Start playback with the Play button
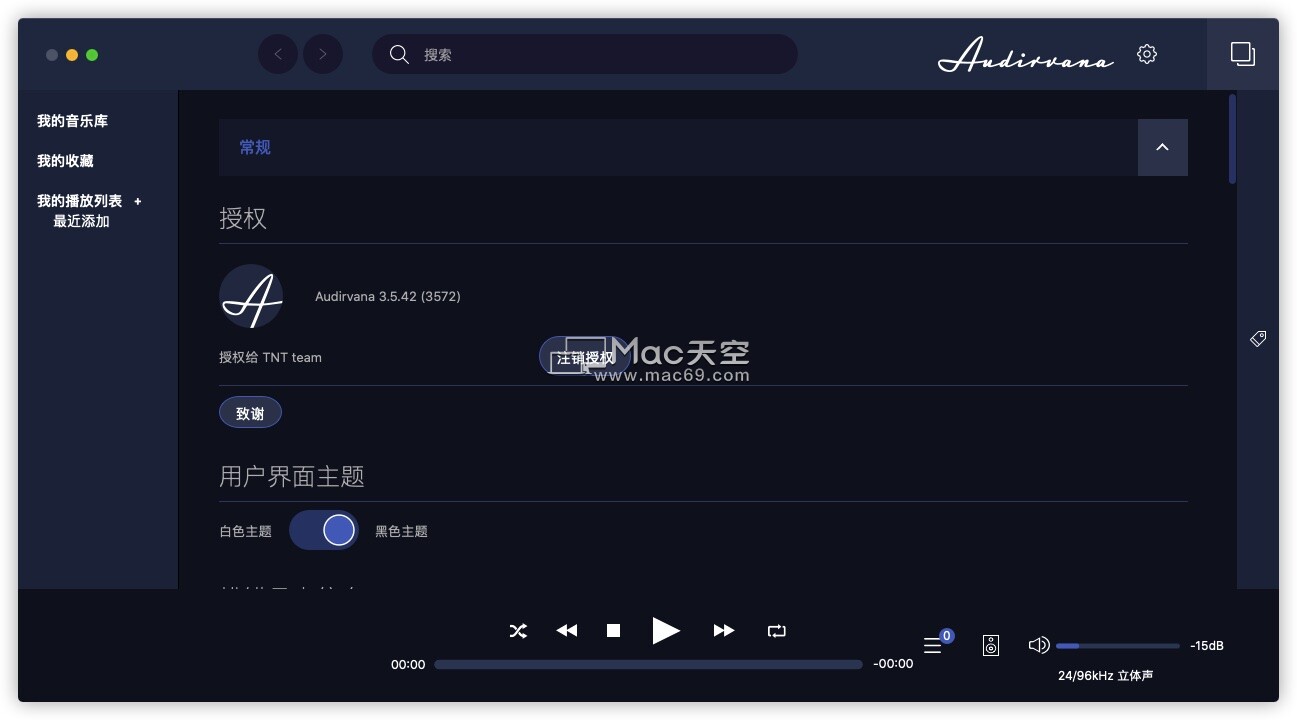This screenshot has height=720, width=1297. click(x=666, y=630)
